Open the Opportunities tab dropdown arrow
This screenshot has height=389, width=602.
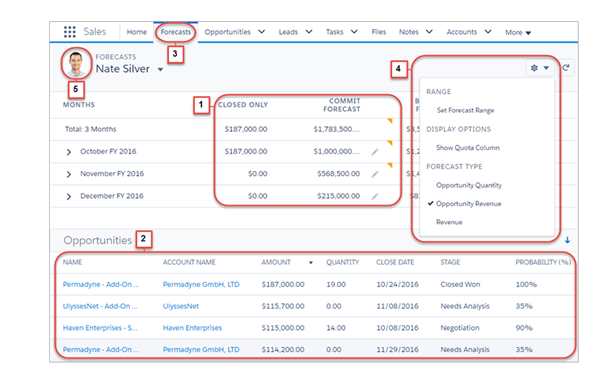tap(261, 32)
